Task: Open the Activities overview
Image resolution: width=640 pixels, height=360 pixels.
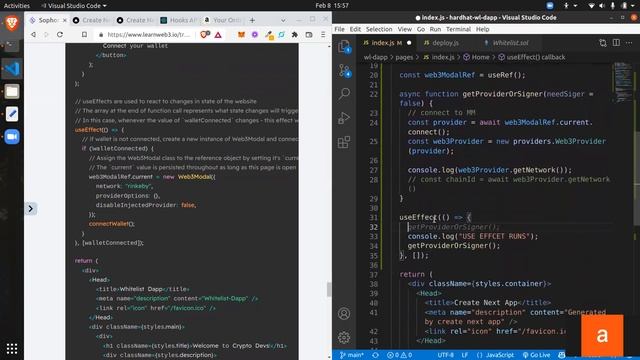Action: (17, 6)
